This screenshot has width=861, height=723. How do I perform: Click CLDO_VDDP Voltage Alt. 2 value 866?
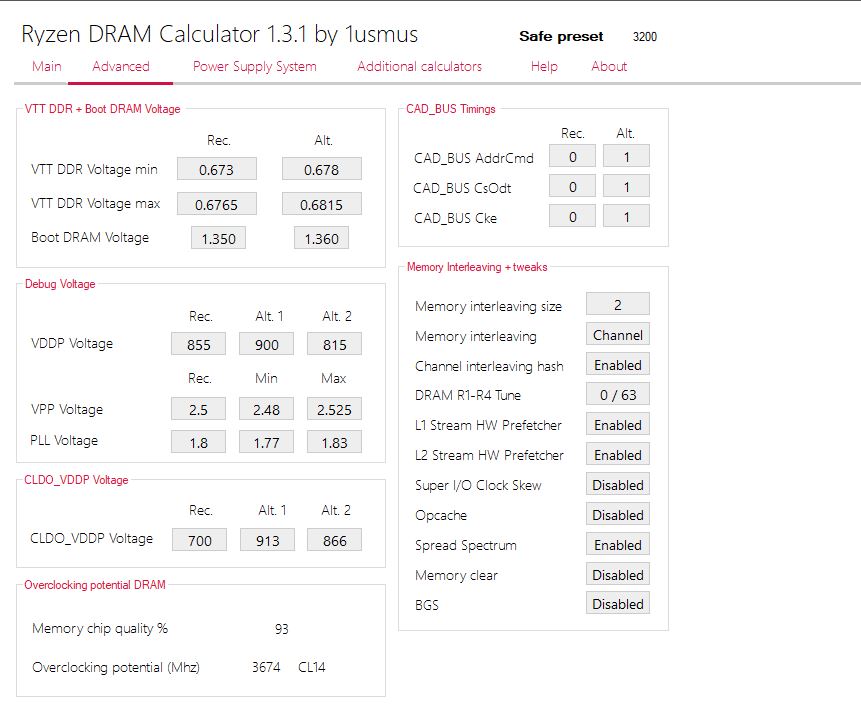pos(334,540)
